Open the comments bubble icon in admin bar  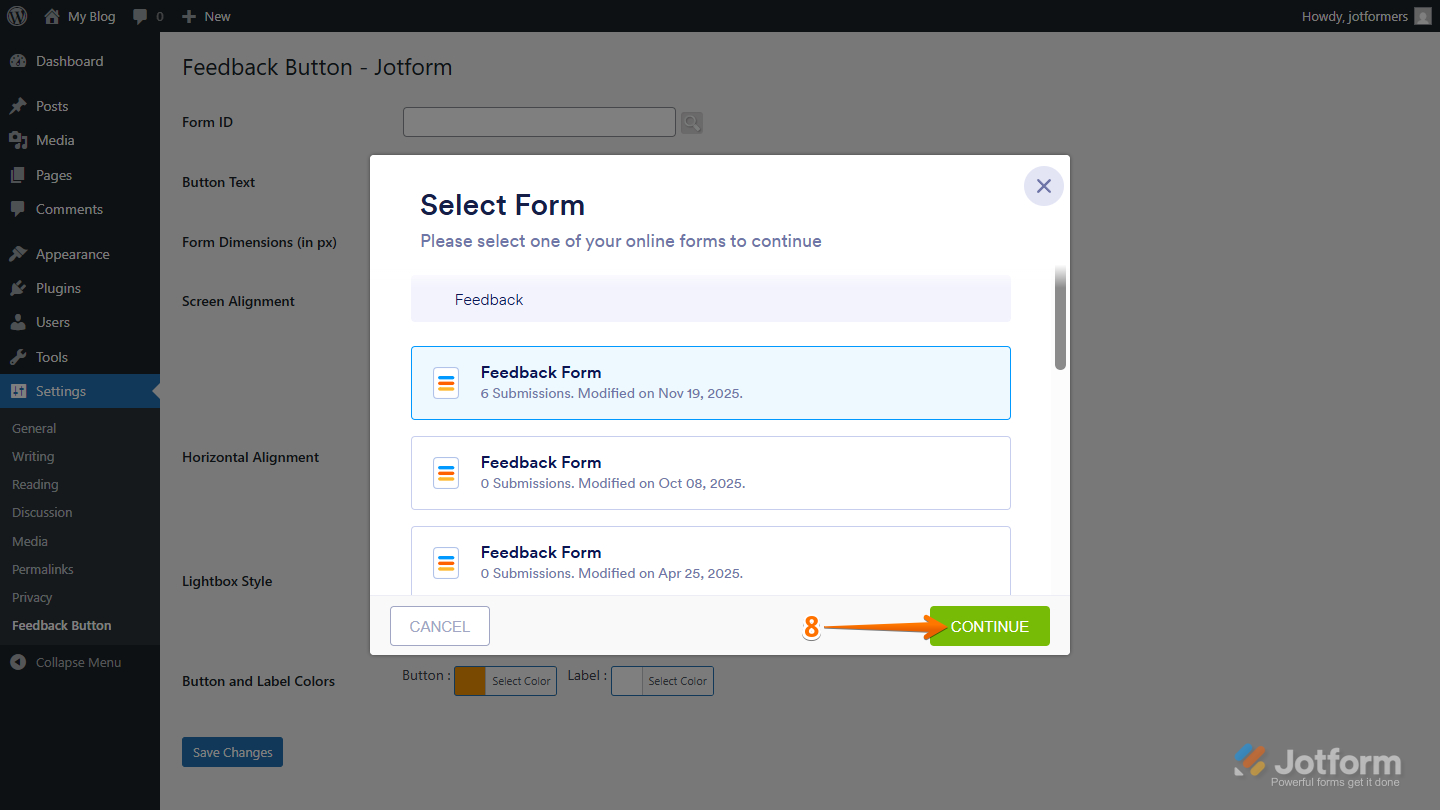pos(141,16)
